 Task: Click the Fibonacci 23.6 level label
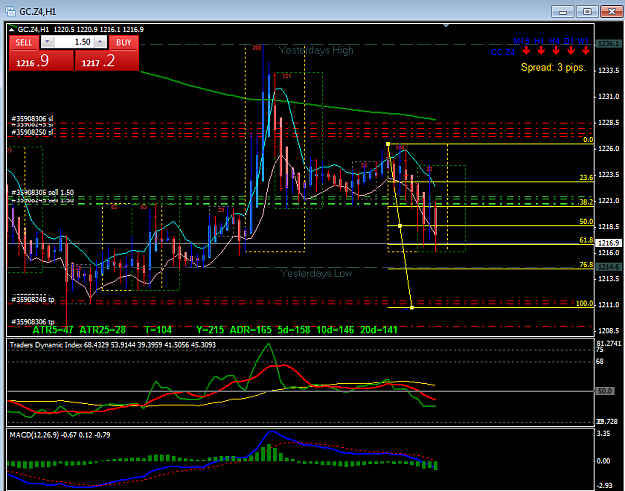click(586, 178)
